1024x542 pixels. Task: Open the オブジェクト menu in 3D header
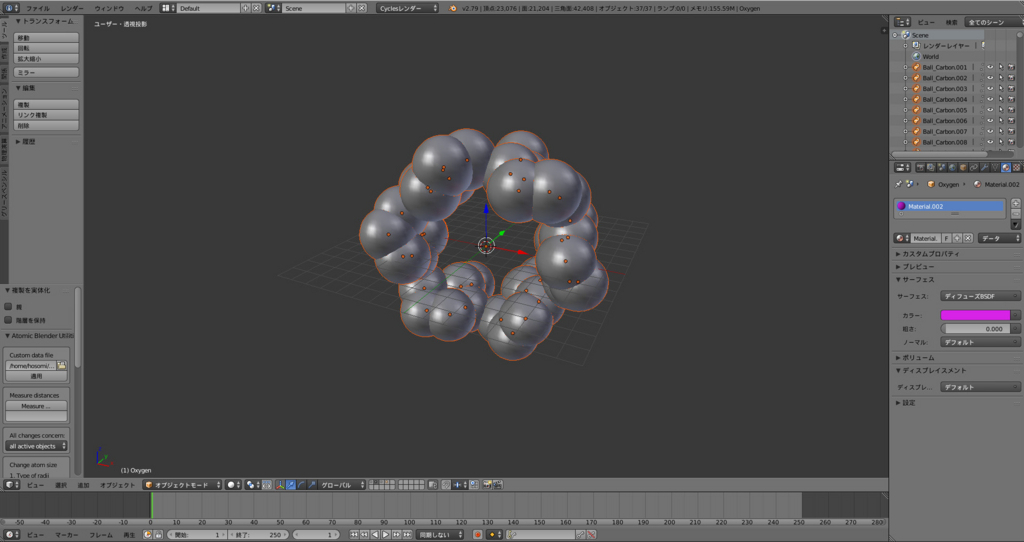pos(118,485)
